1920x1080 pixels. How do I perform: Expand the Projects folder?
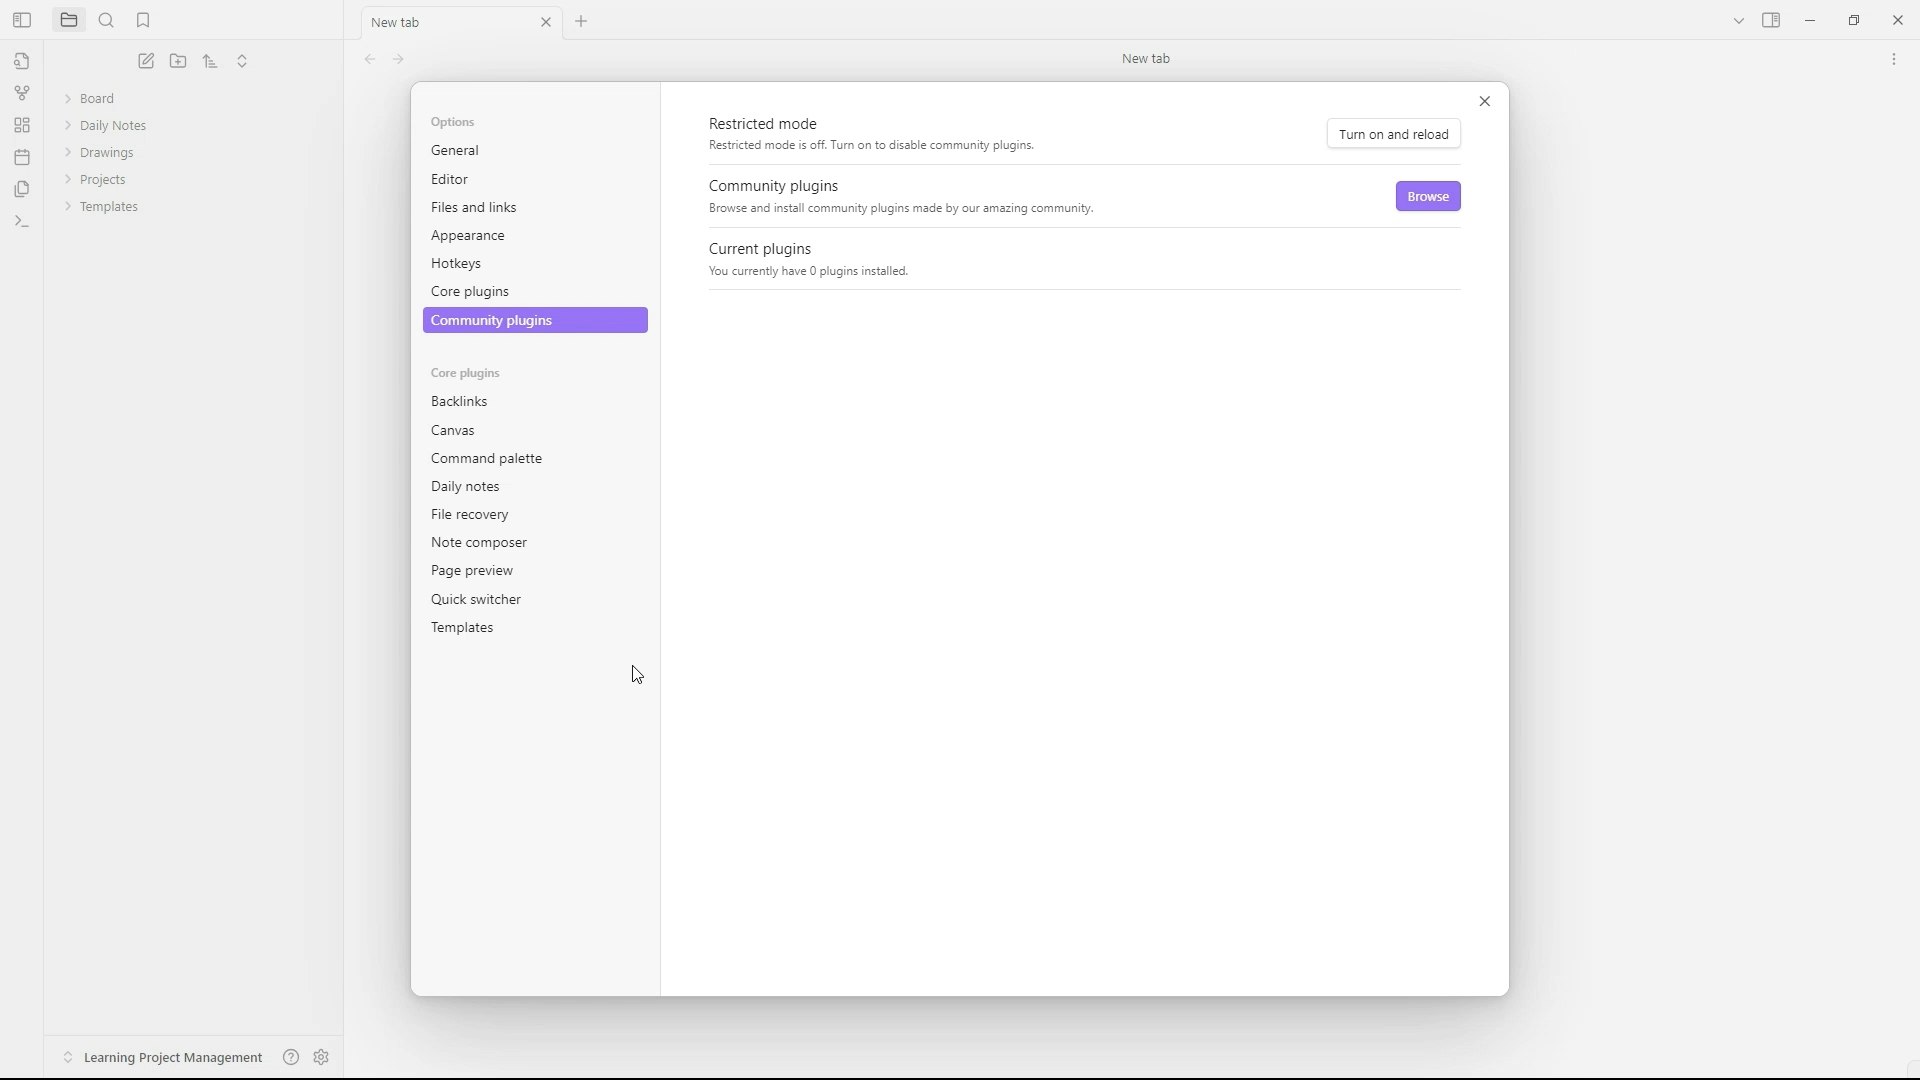click(x=102, y=179)
